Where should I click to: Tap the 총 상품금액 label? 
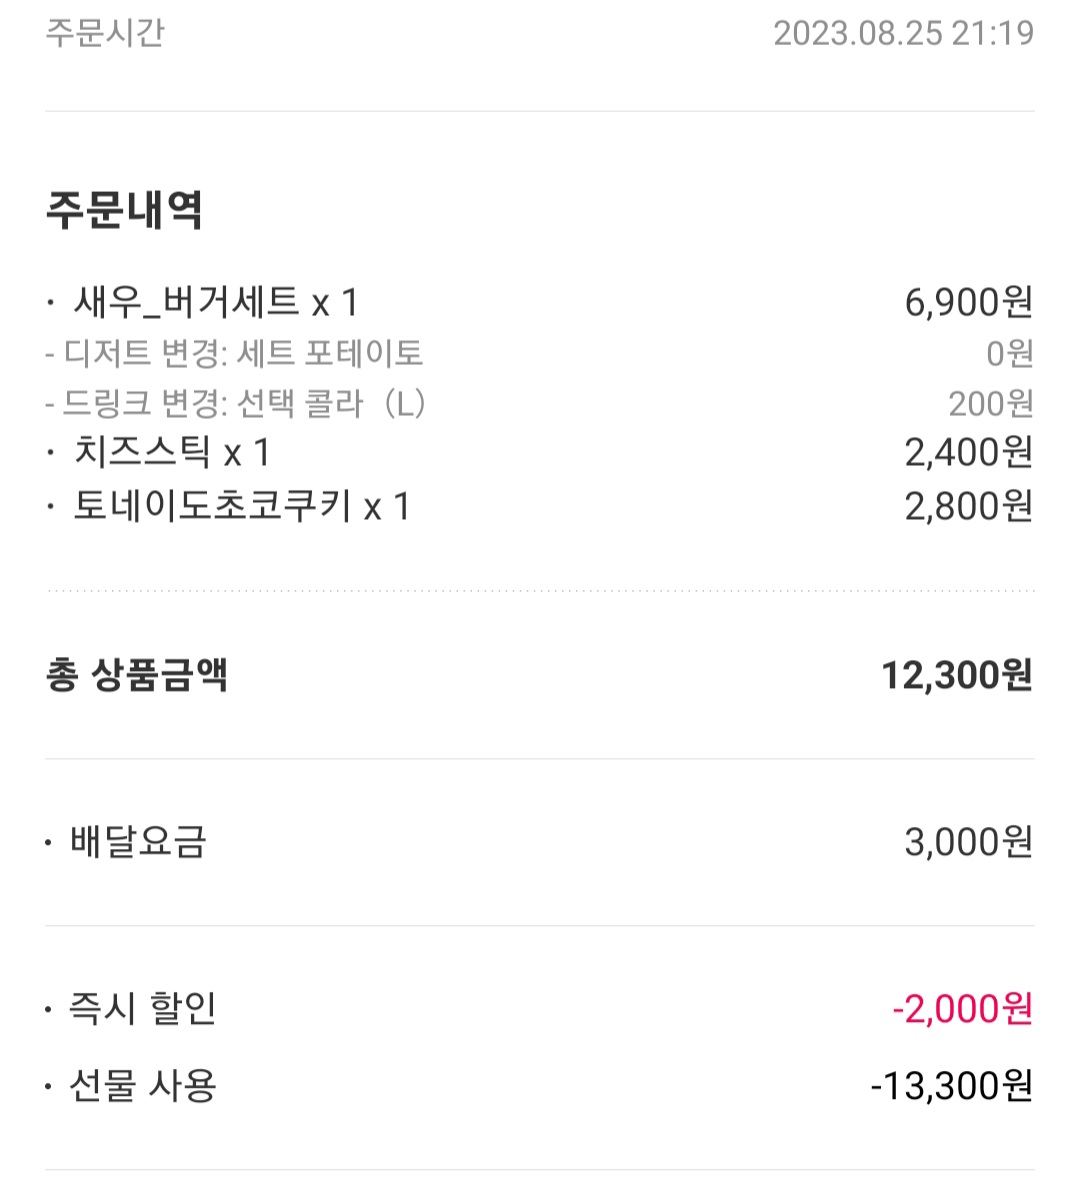(x=137, y=674)
